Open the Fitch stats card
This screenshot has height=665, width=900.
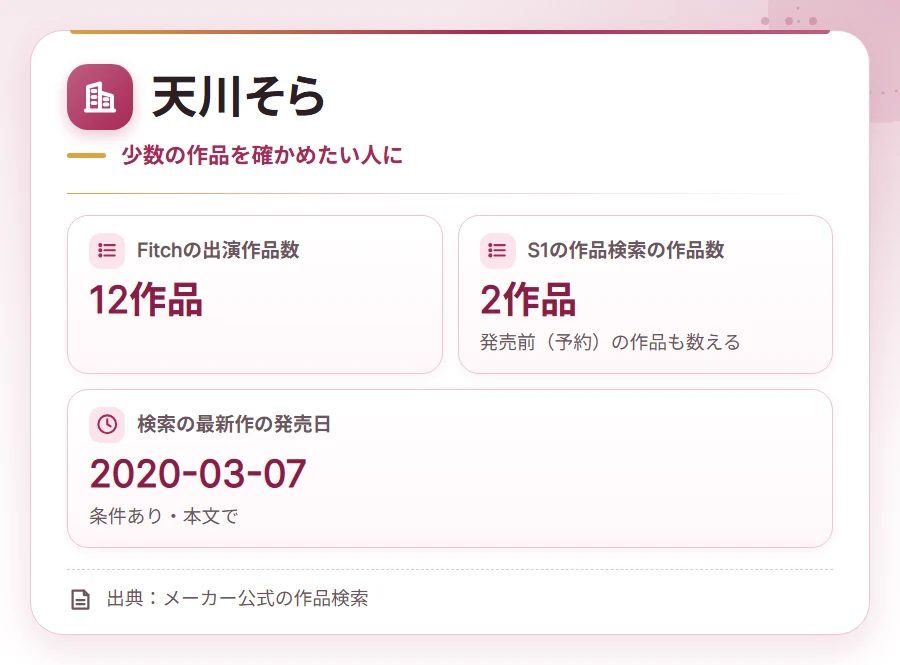255,294
